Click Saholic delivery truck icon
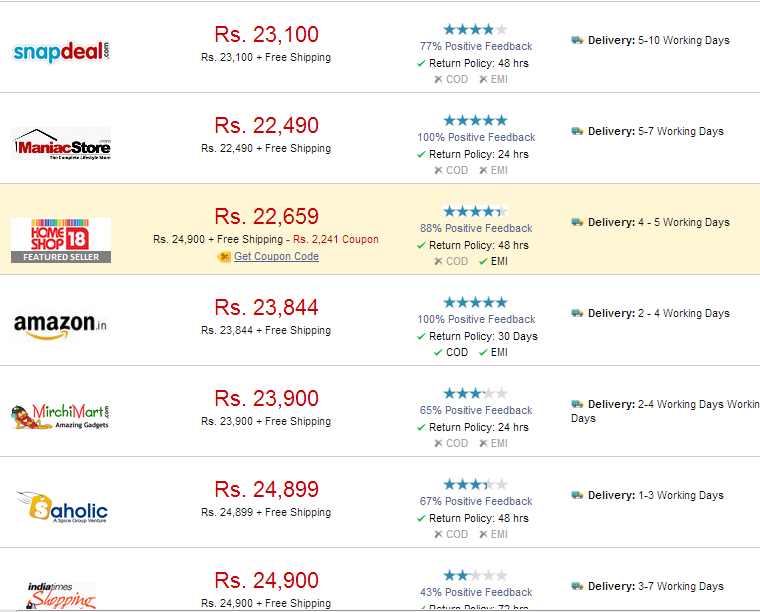Image resolution: width=760 pixels, height=612 pixels. pos(577,495)
